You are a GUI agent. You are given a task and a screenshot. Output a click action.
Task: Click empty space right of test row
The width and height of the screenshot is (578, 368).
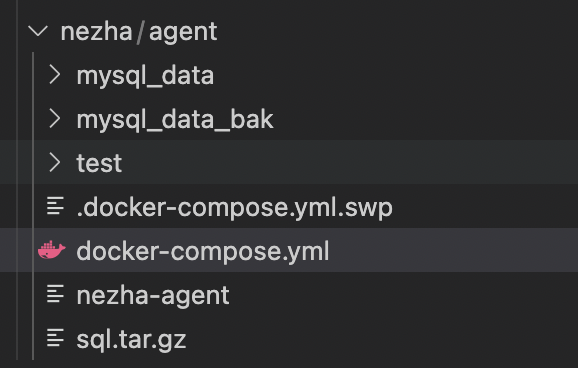click(x=350, y=163)
